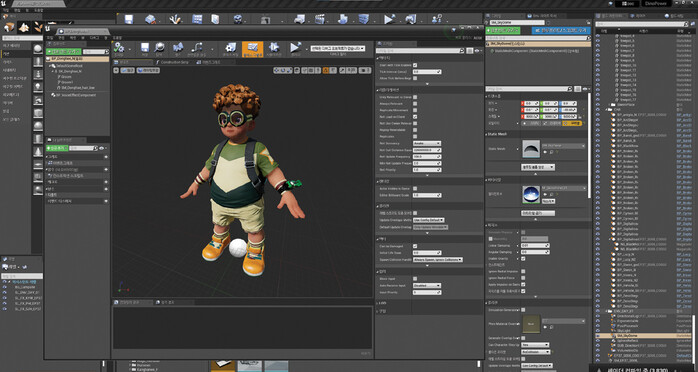The height and width of the screenshot is (372, 698).
Task: Click the Cinematics clapperboard icon in main toolbar
Action: coord(320,19)
